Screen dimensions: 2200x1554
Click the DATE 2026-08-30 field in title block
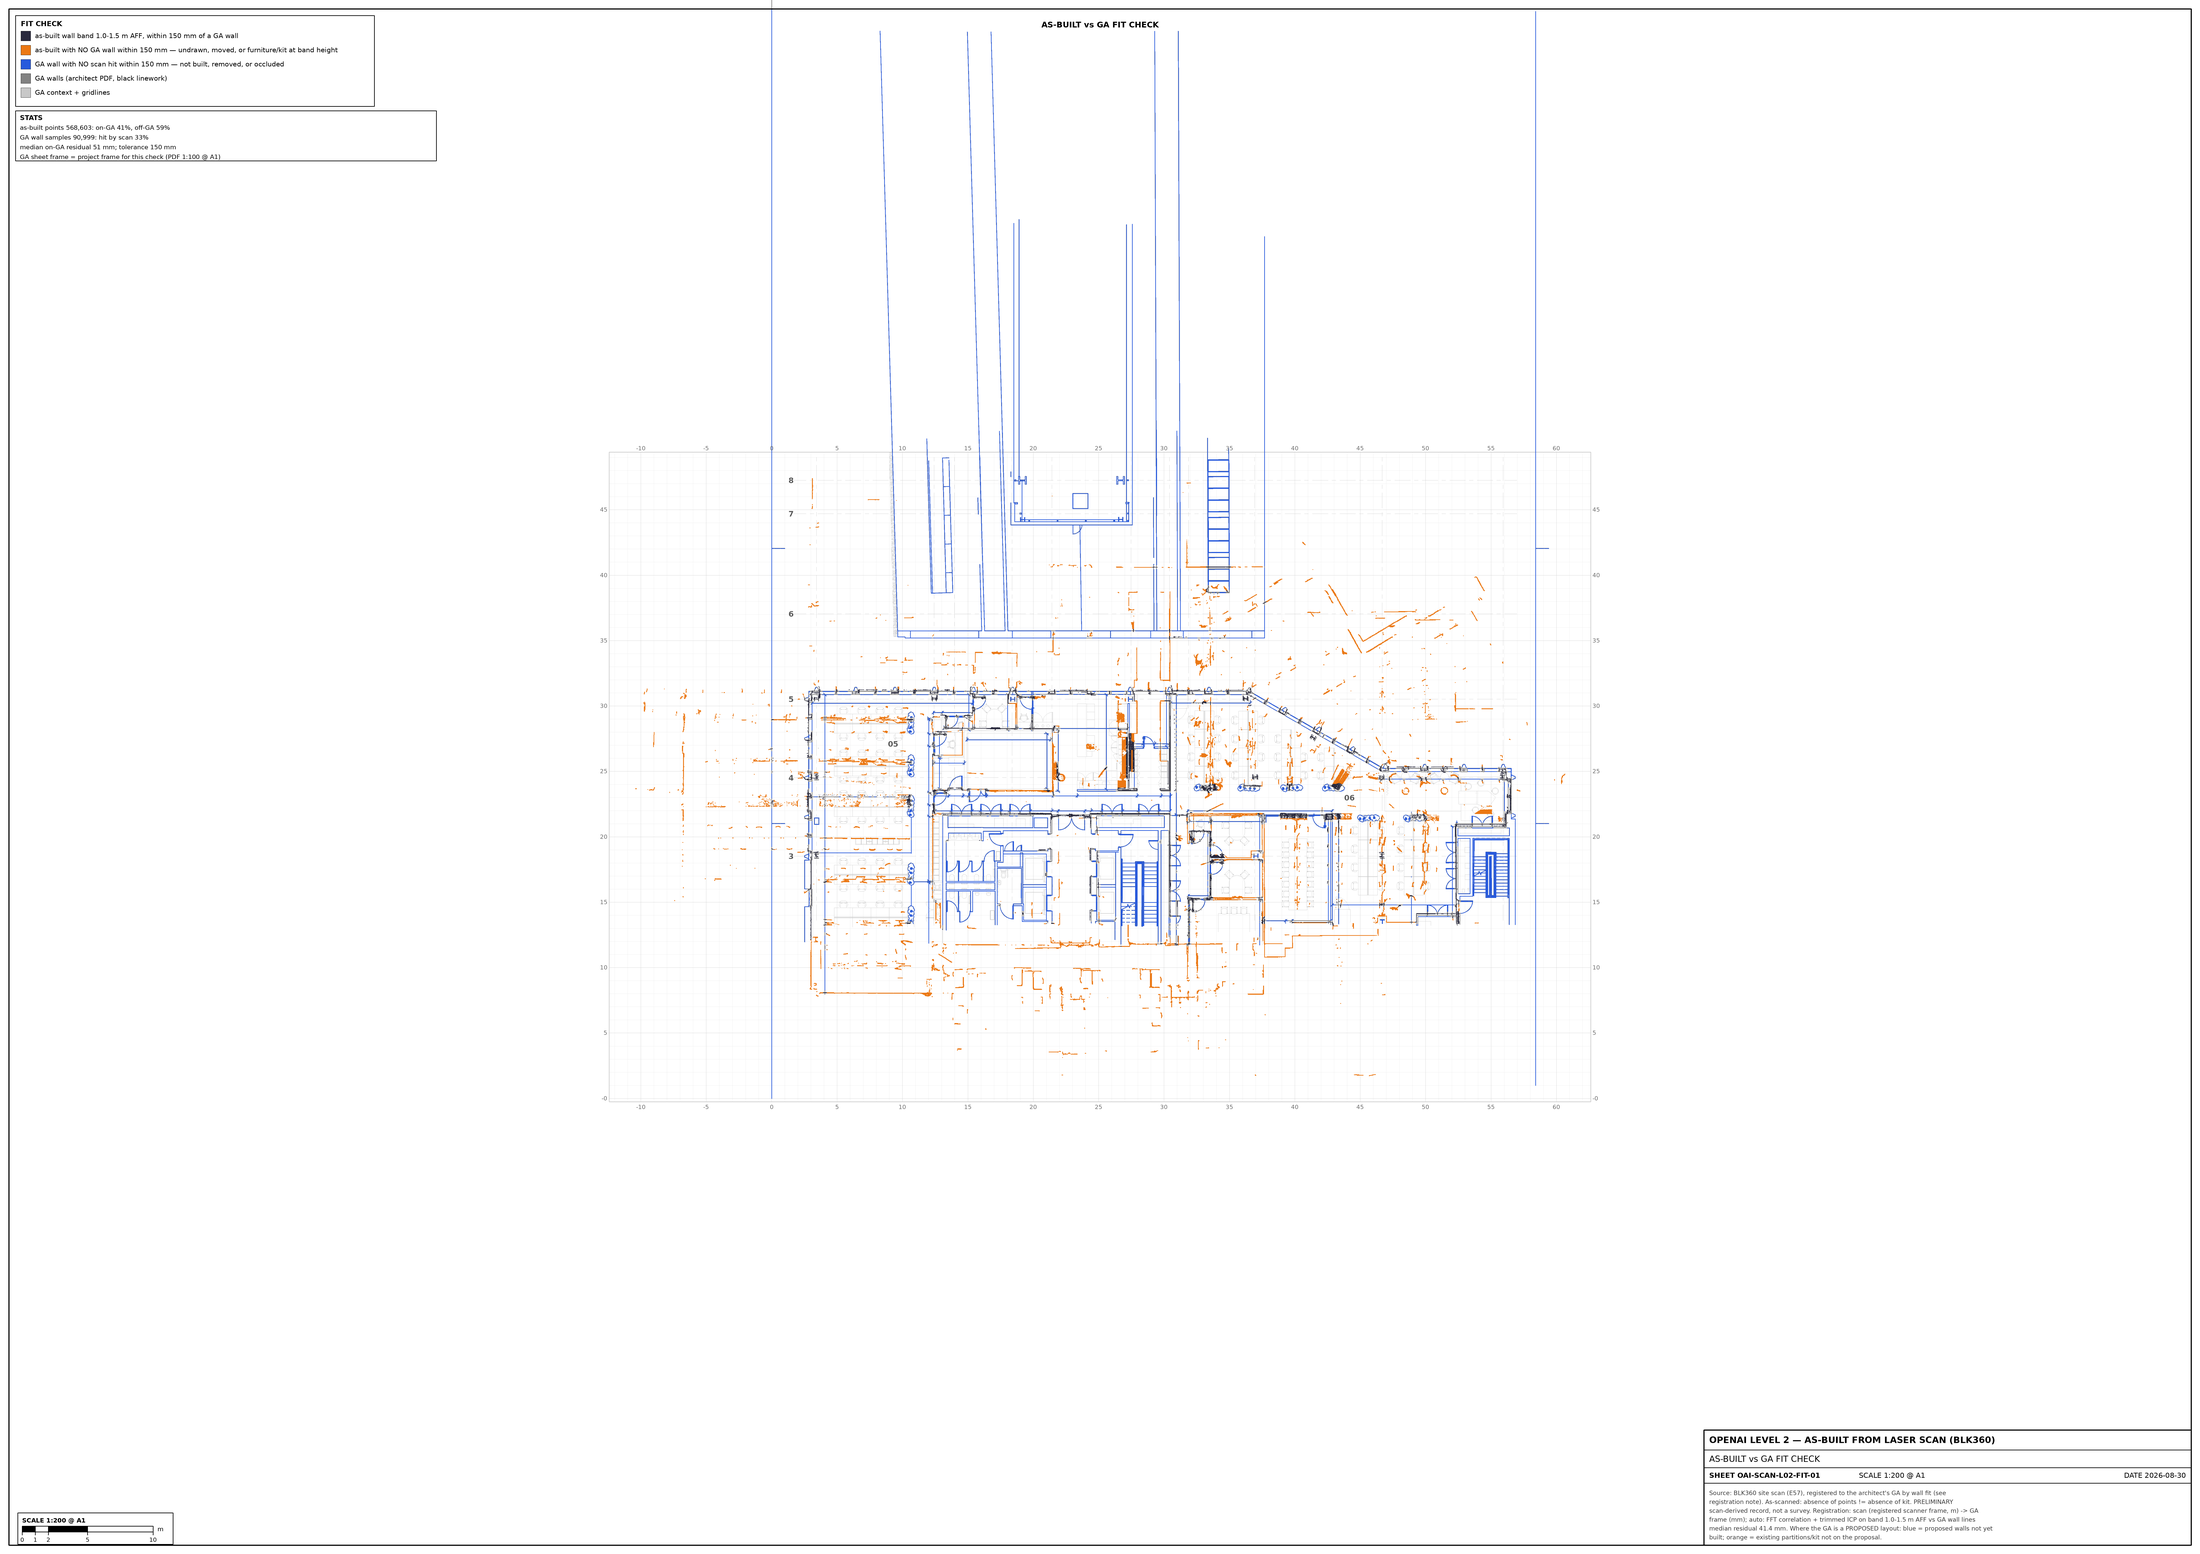coord(2154,1475)
